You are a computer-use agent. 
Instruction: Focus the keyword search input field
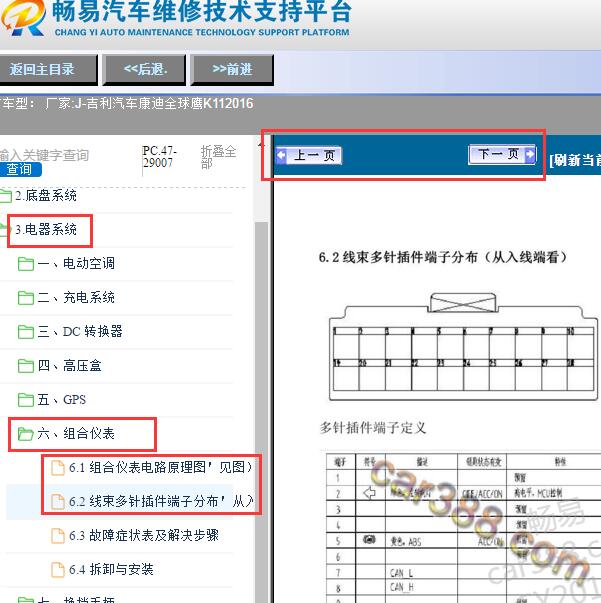44,155
